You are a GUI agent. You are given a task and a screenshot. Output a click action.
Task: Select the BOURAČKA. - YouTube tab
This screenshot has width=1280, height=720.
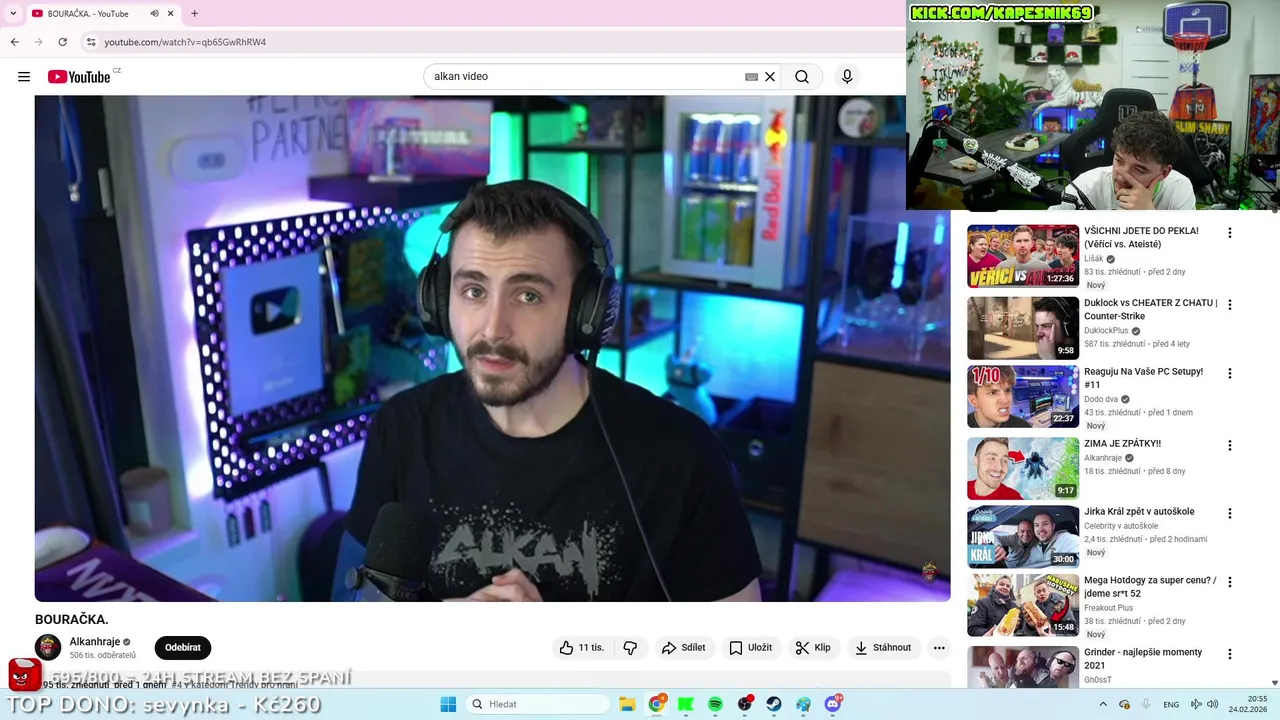tap(88, 14)
